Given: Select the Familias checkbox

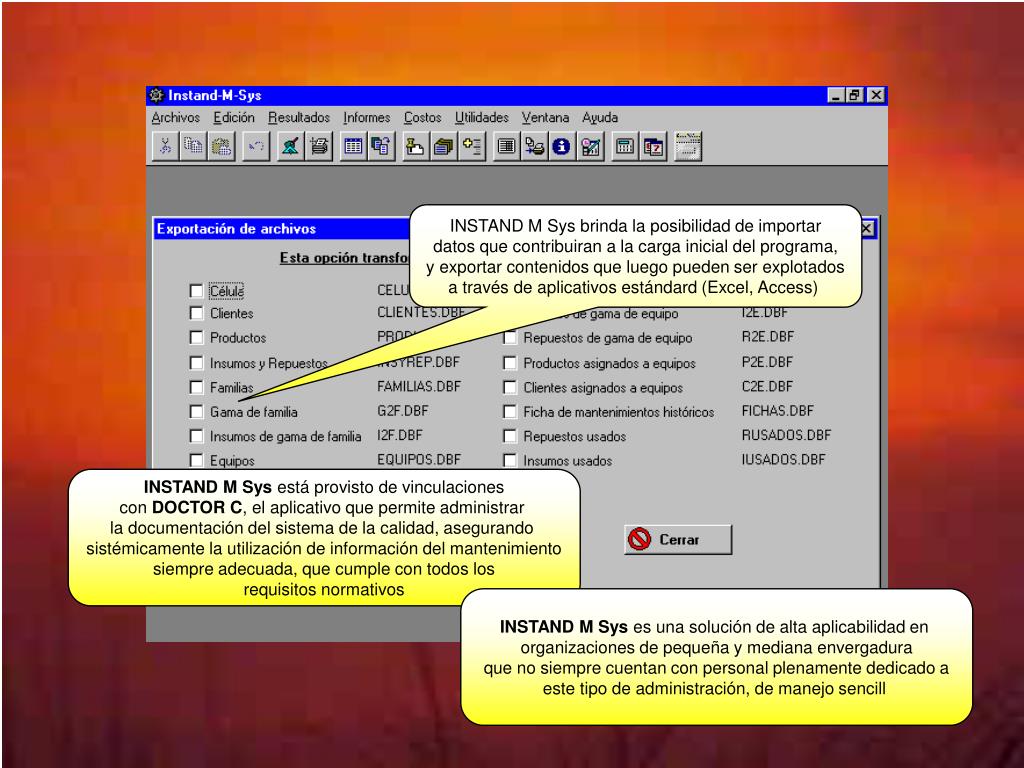Looking at the screenshot, I should coord(196,387).
